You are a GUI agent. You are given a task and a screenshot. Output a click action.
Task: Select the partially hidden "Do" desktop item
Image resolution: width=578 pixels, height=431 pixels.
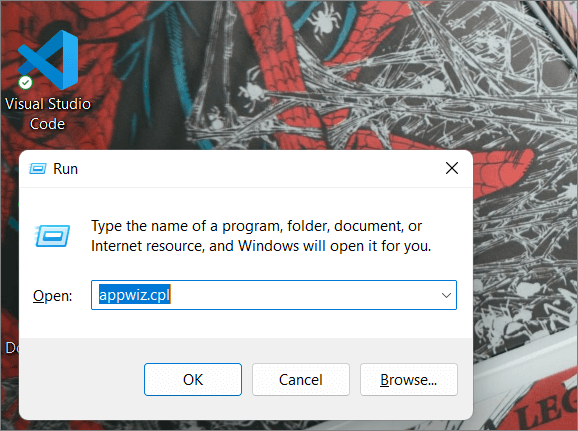pos(12,348)
